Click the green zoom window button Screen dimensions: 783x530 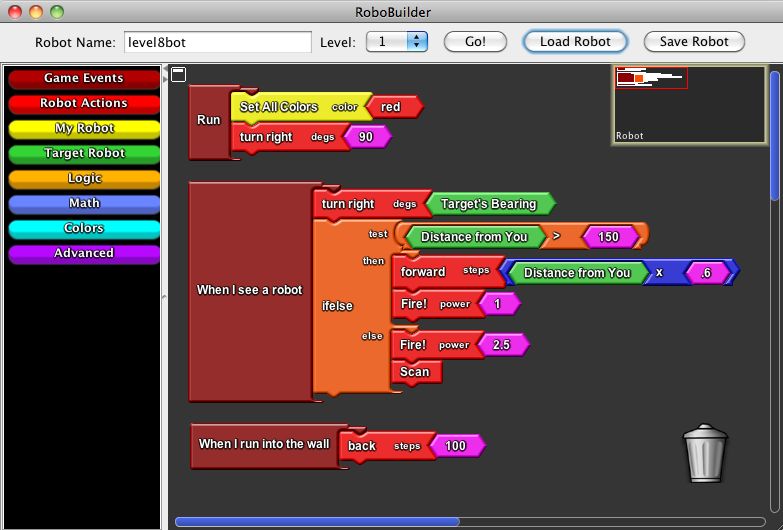tap(57, 11)
